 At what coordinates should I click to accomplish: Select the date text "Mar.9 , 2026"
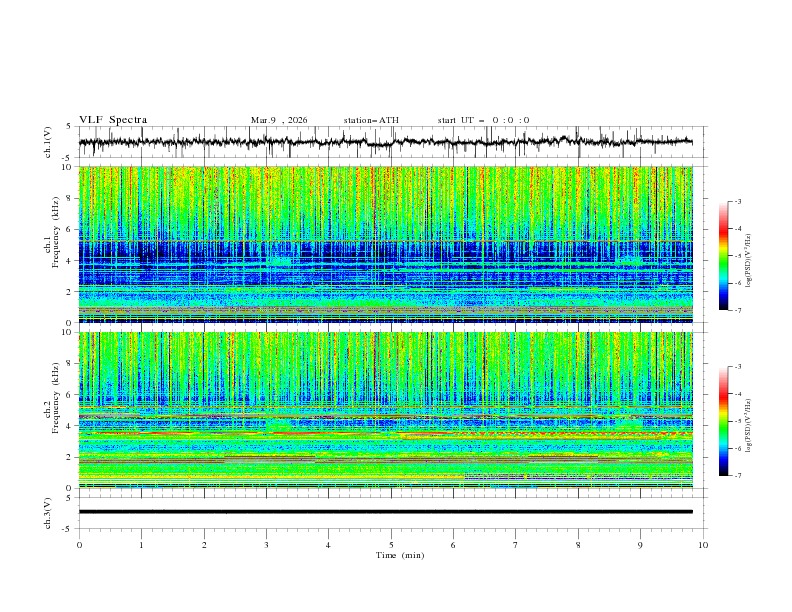[279, 120]
